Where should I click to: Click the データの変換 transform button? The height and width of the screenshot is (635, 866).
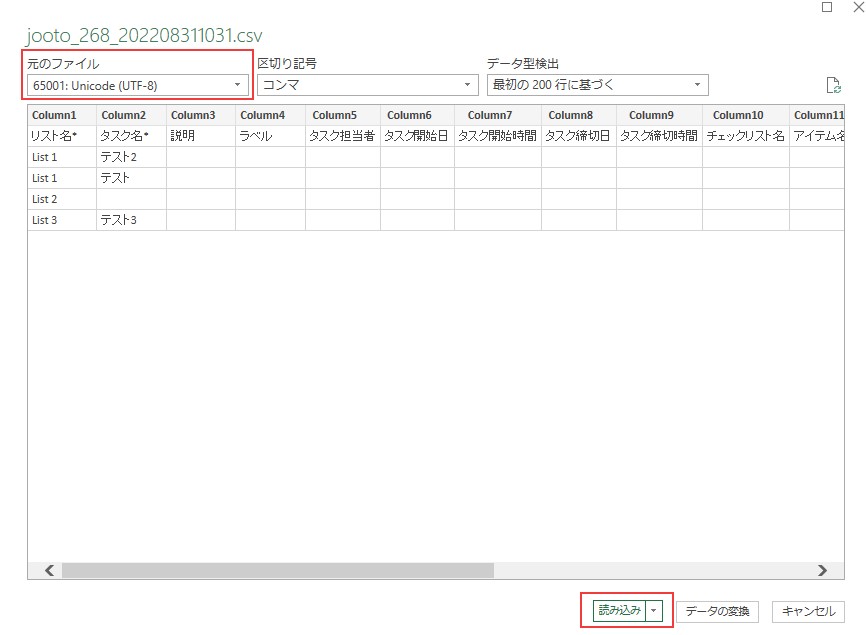pyautogui.click(x=716, y=611)
